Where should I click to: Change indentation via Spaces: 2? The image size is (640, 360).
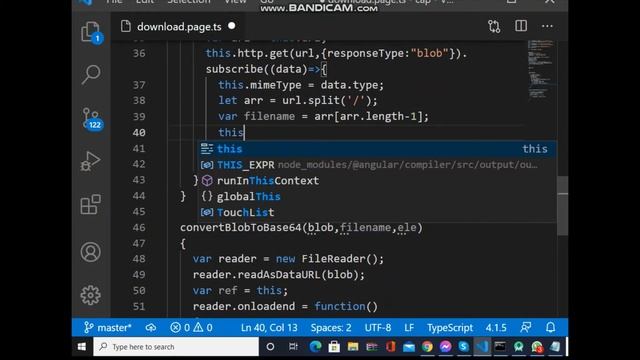point(331,328)
